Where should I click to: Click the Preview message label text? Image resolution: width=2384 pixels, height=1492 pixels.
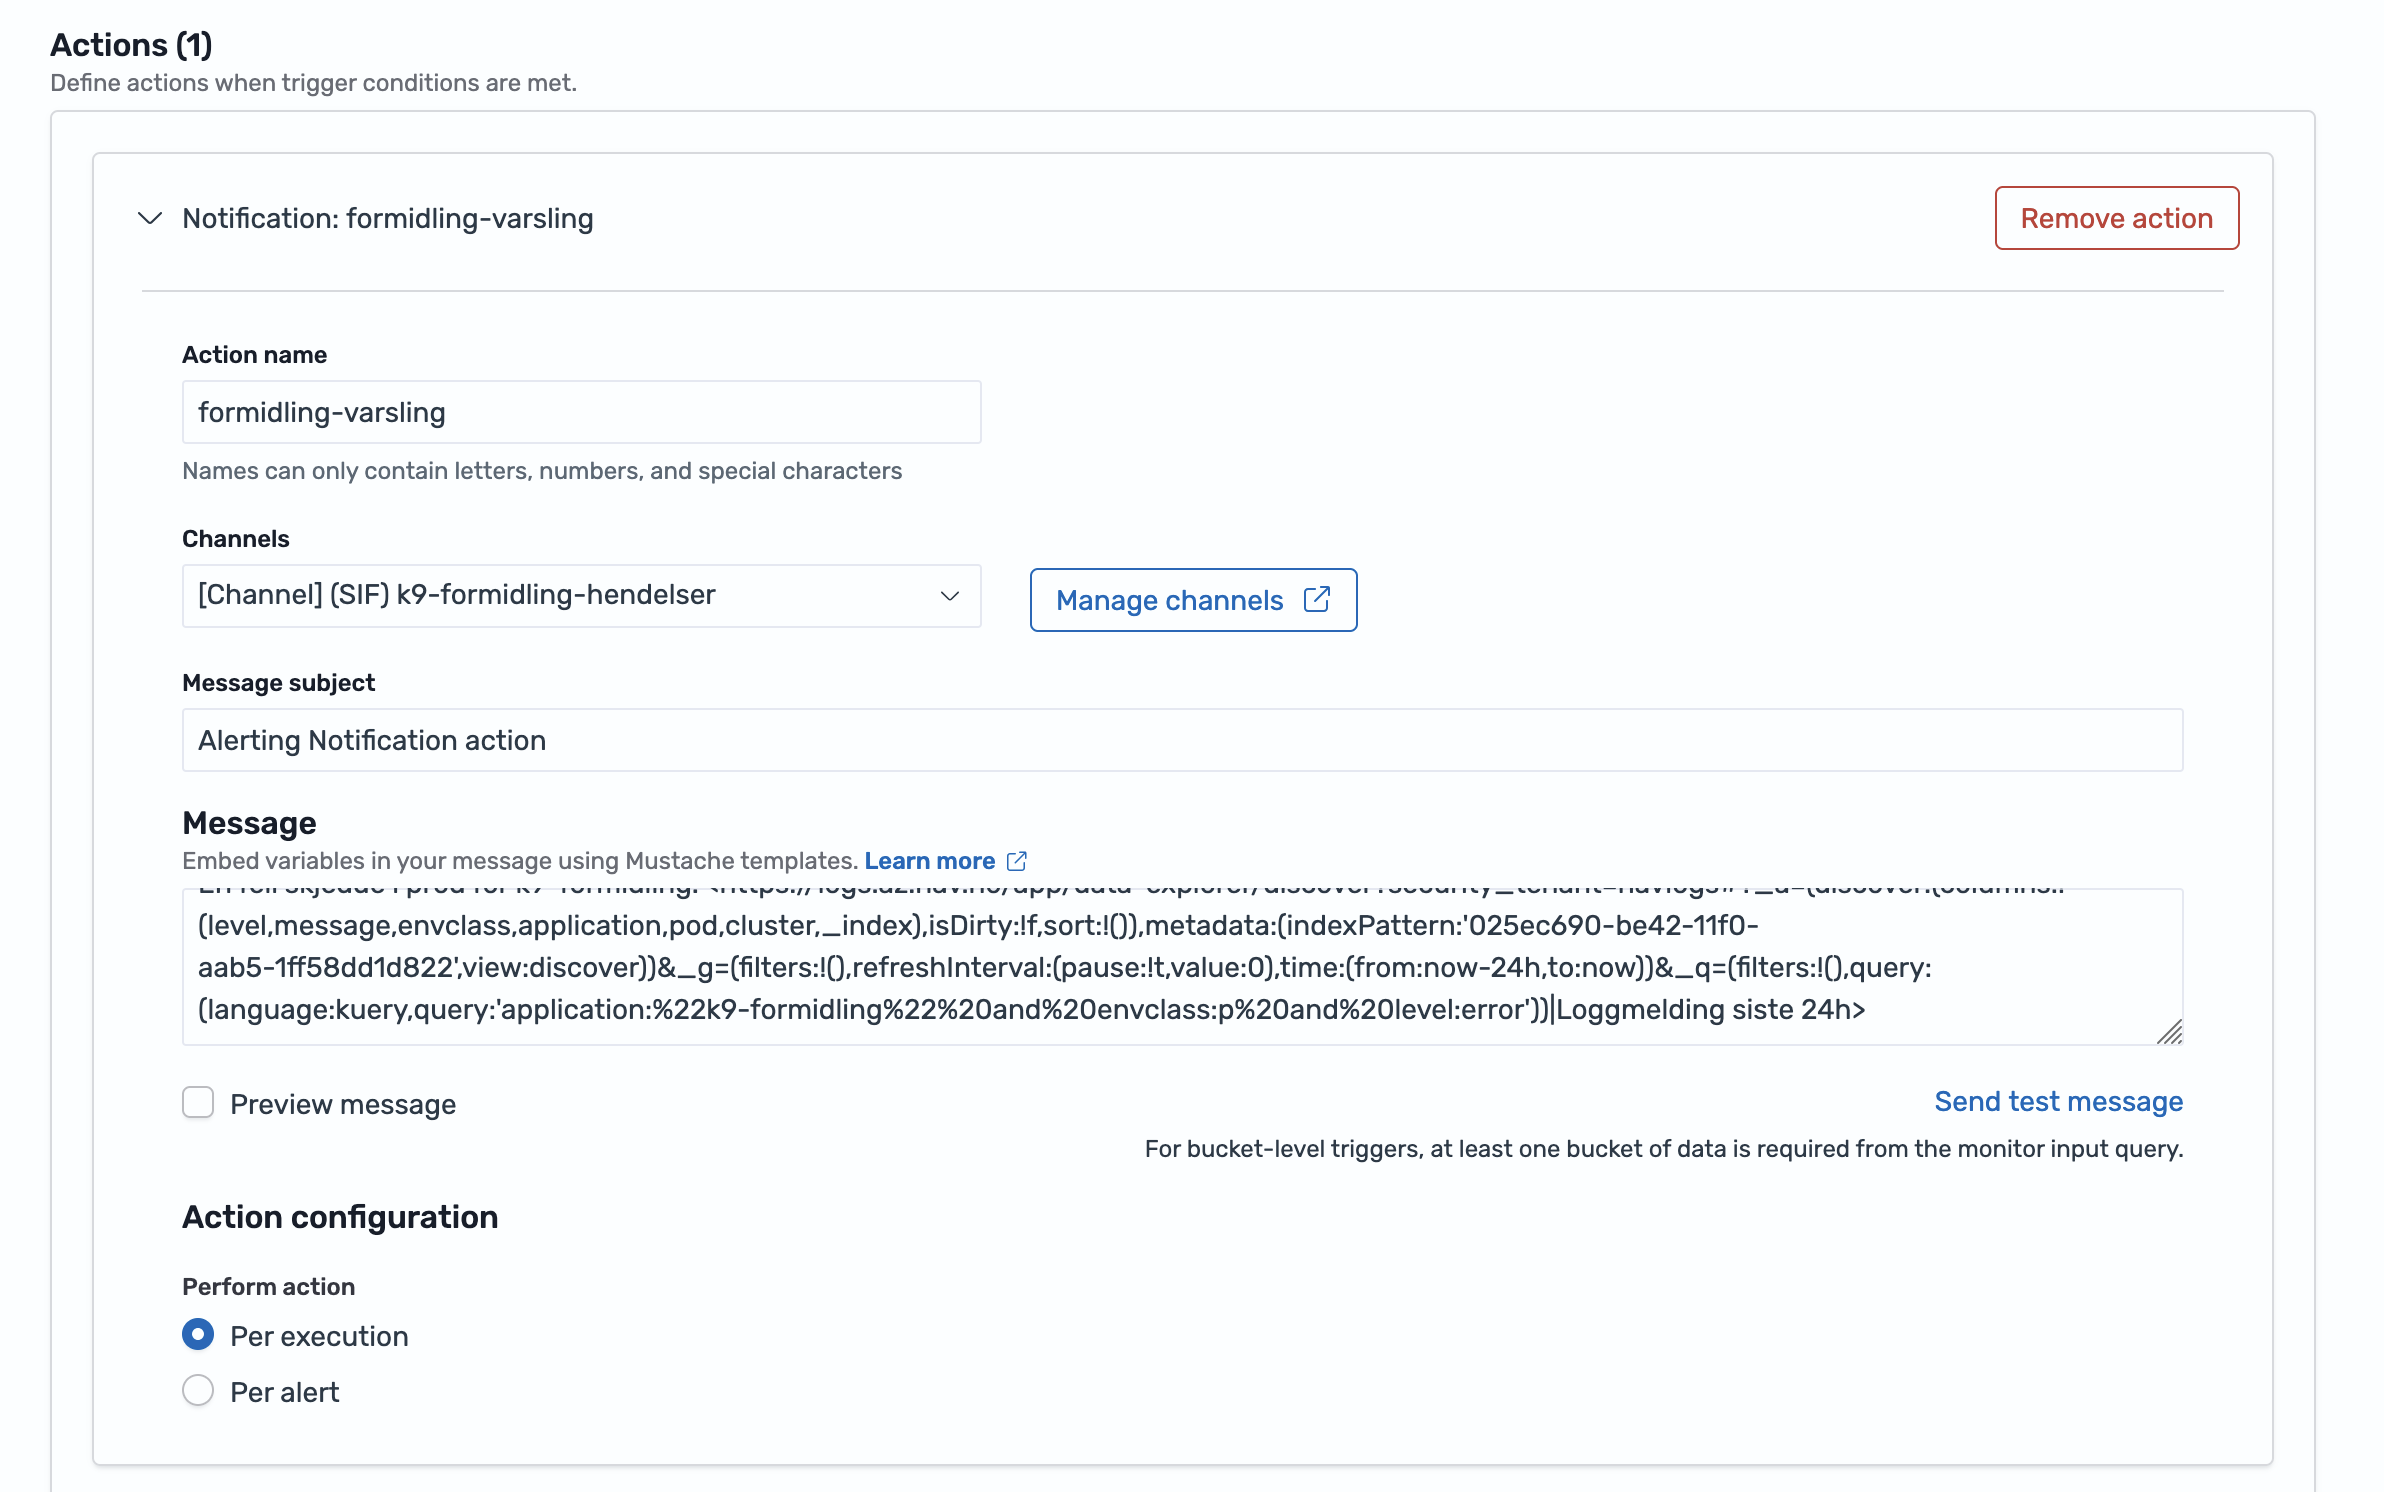pos(343,1104)
